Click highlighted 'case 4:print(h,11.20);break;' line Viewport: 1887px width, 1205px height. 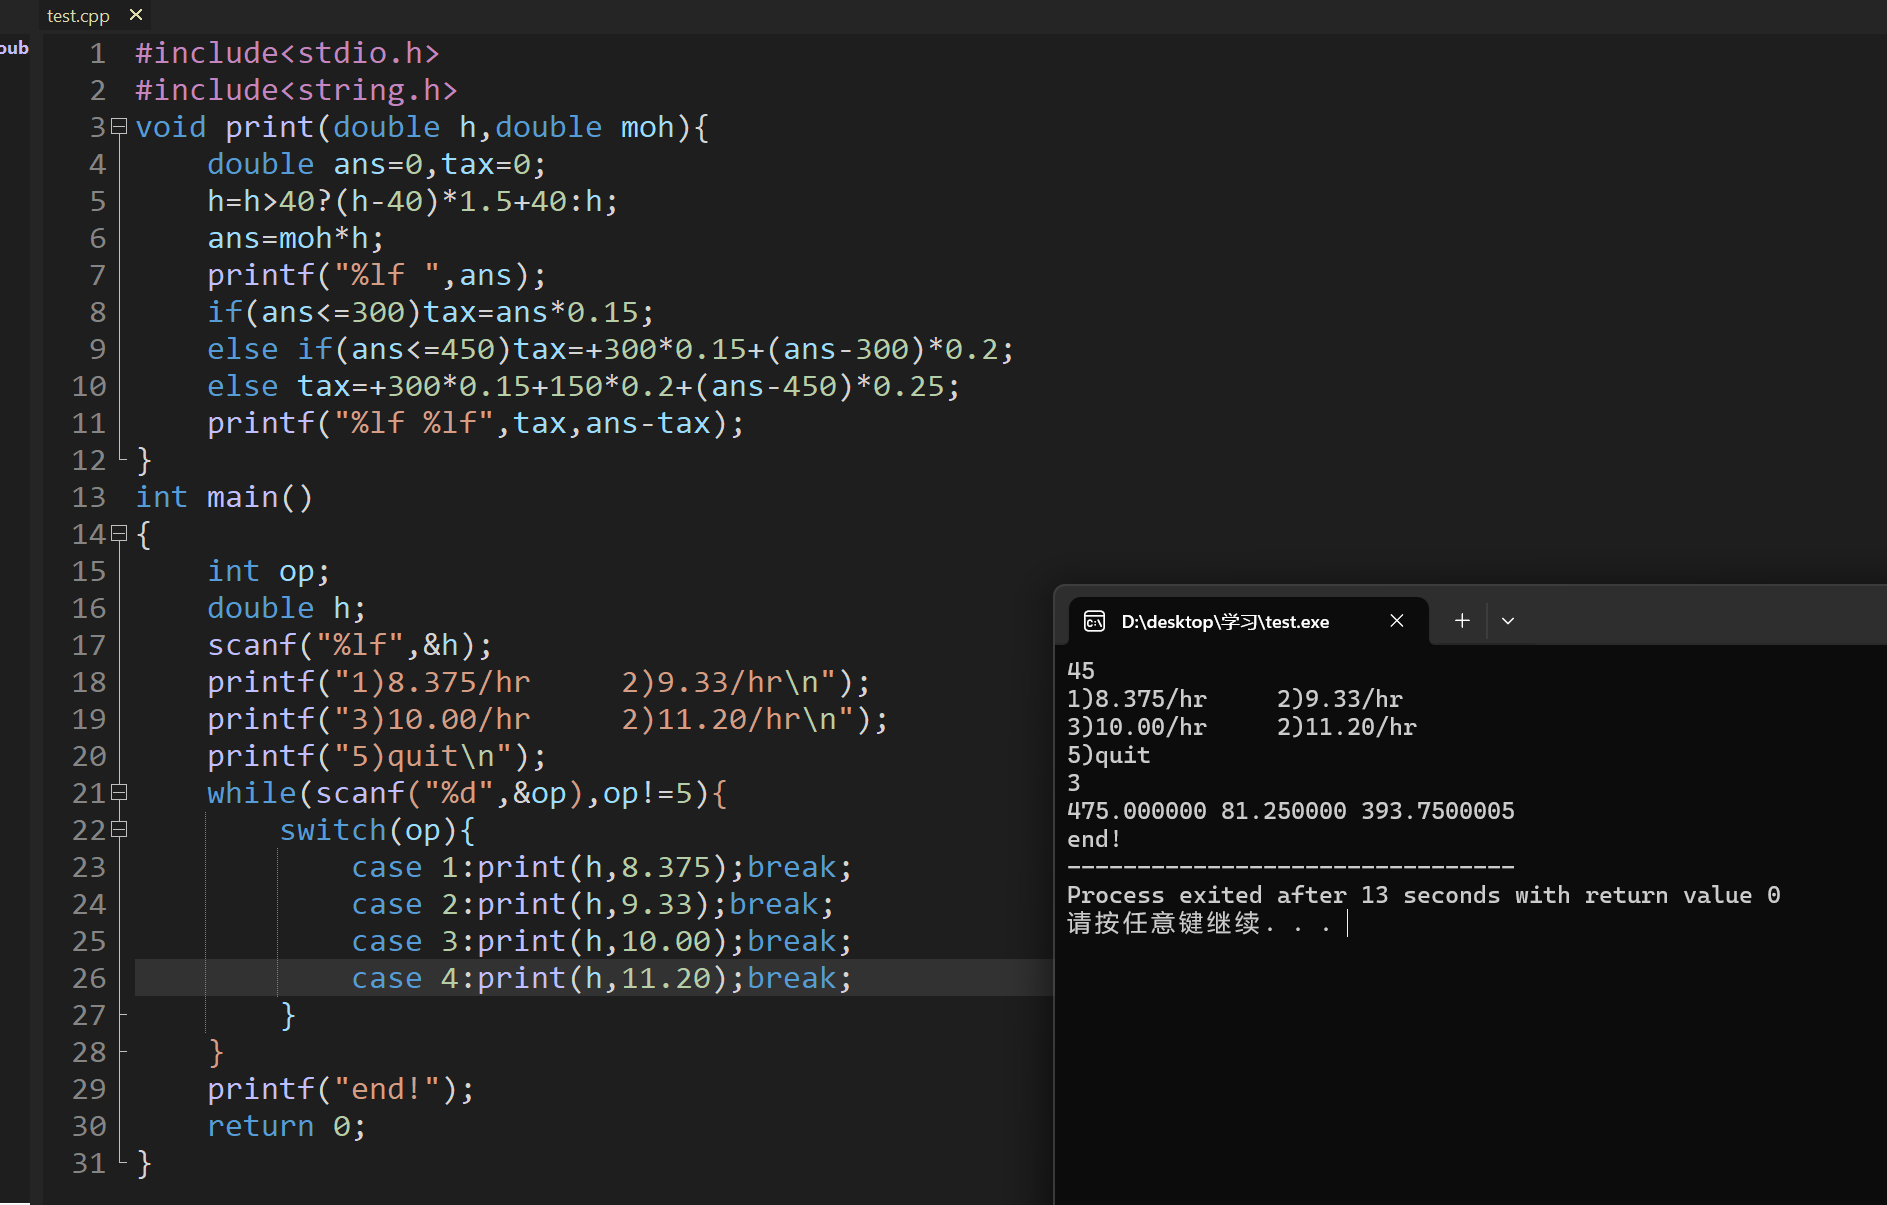coord(601,978)
